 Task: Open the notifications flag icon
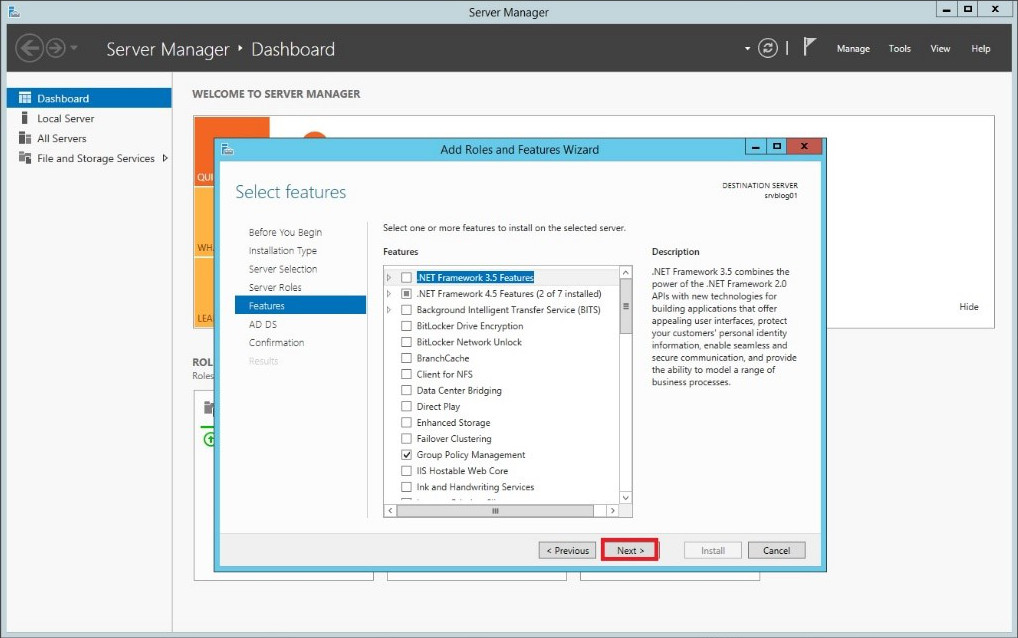[x=809, y=47]
